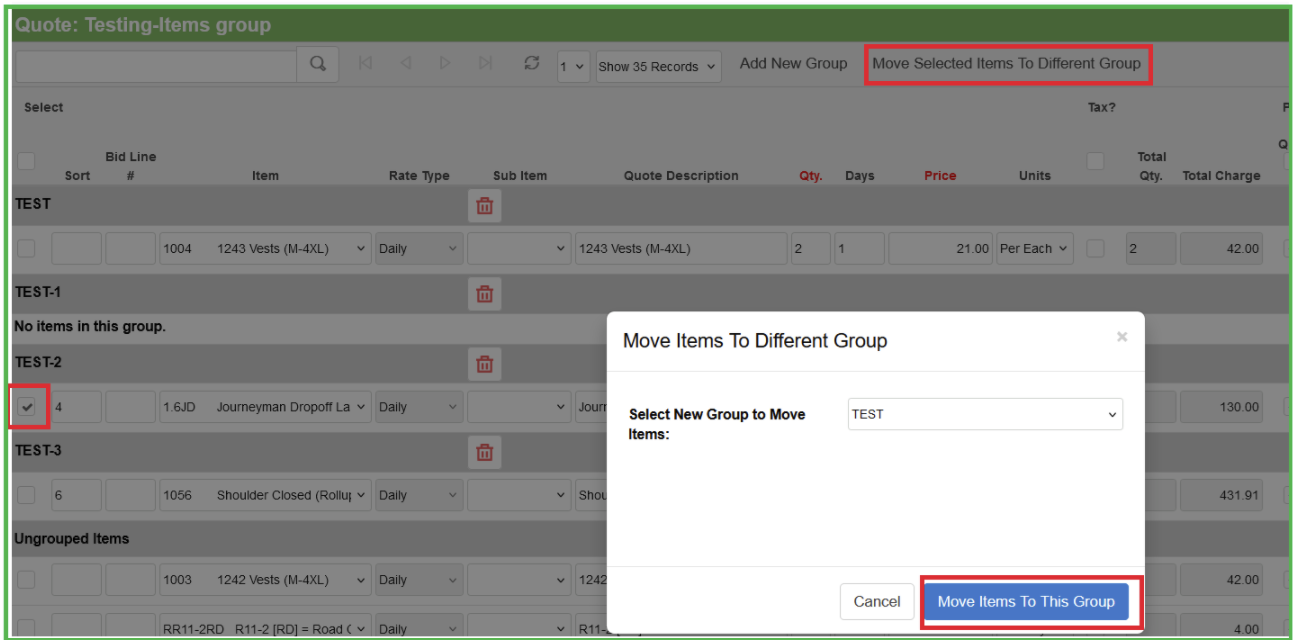Check the RR11-2RD row select box
The image size is (1294, 640).
pos(26,628)
